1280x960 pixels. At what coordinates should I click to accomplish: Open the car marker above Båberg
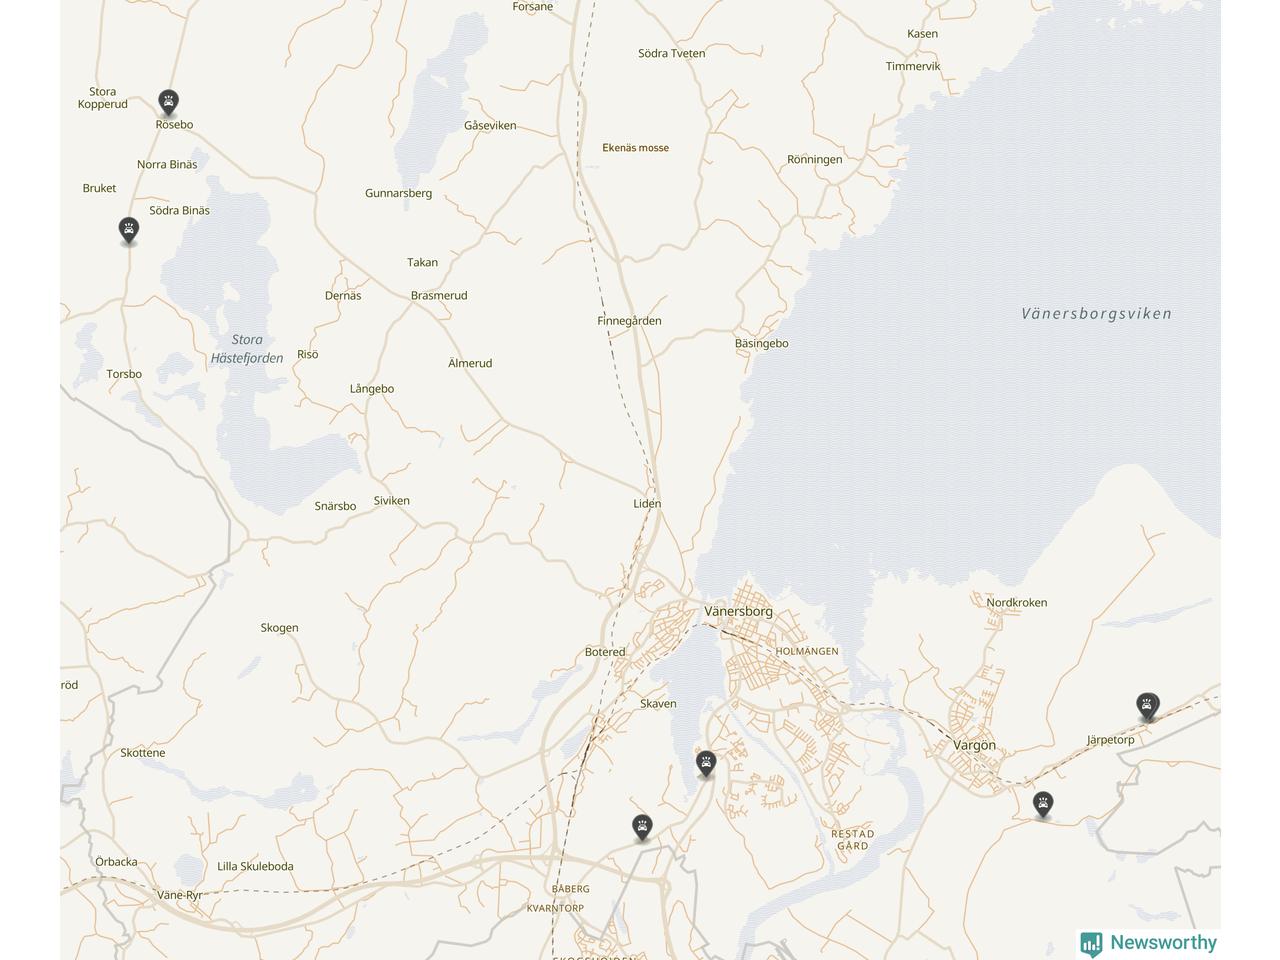click(642, 827)
